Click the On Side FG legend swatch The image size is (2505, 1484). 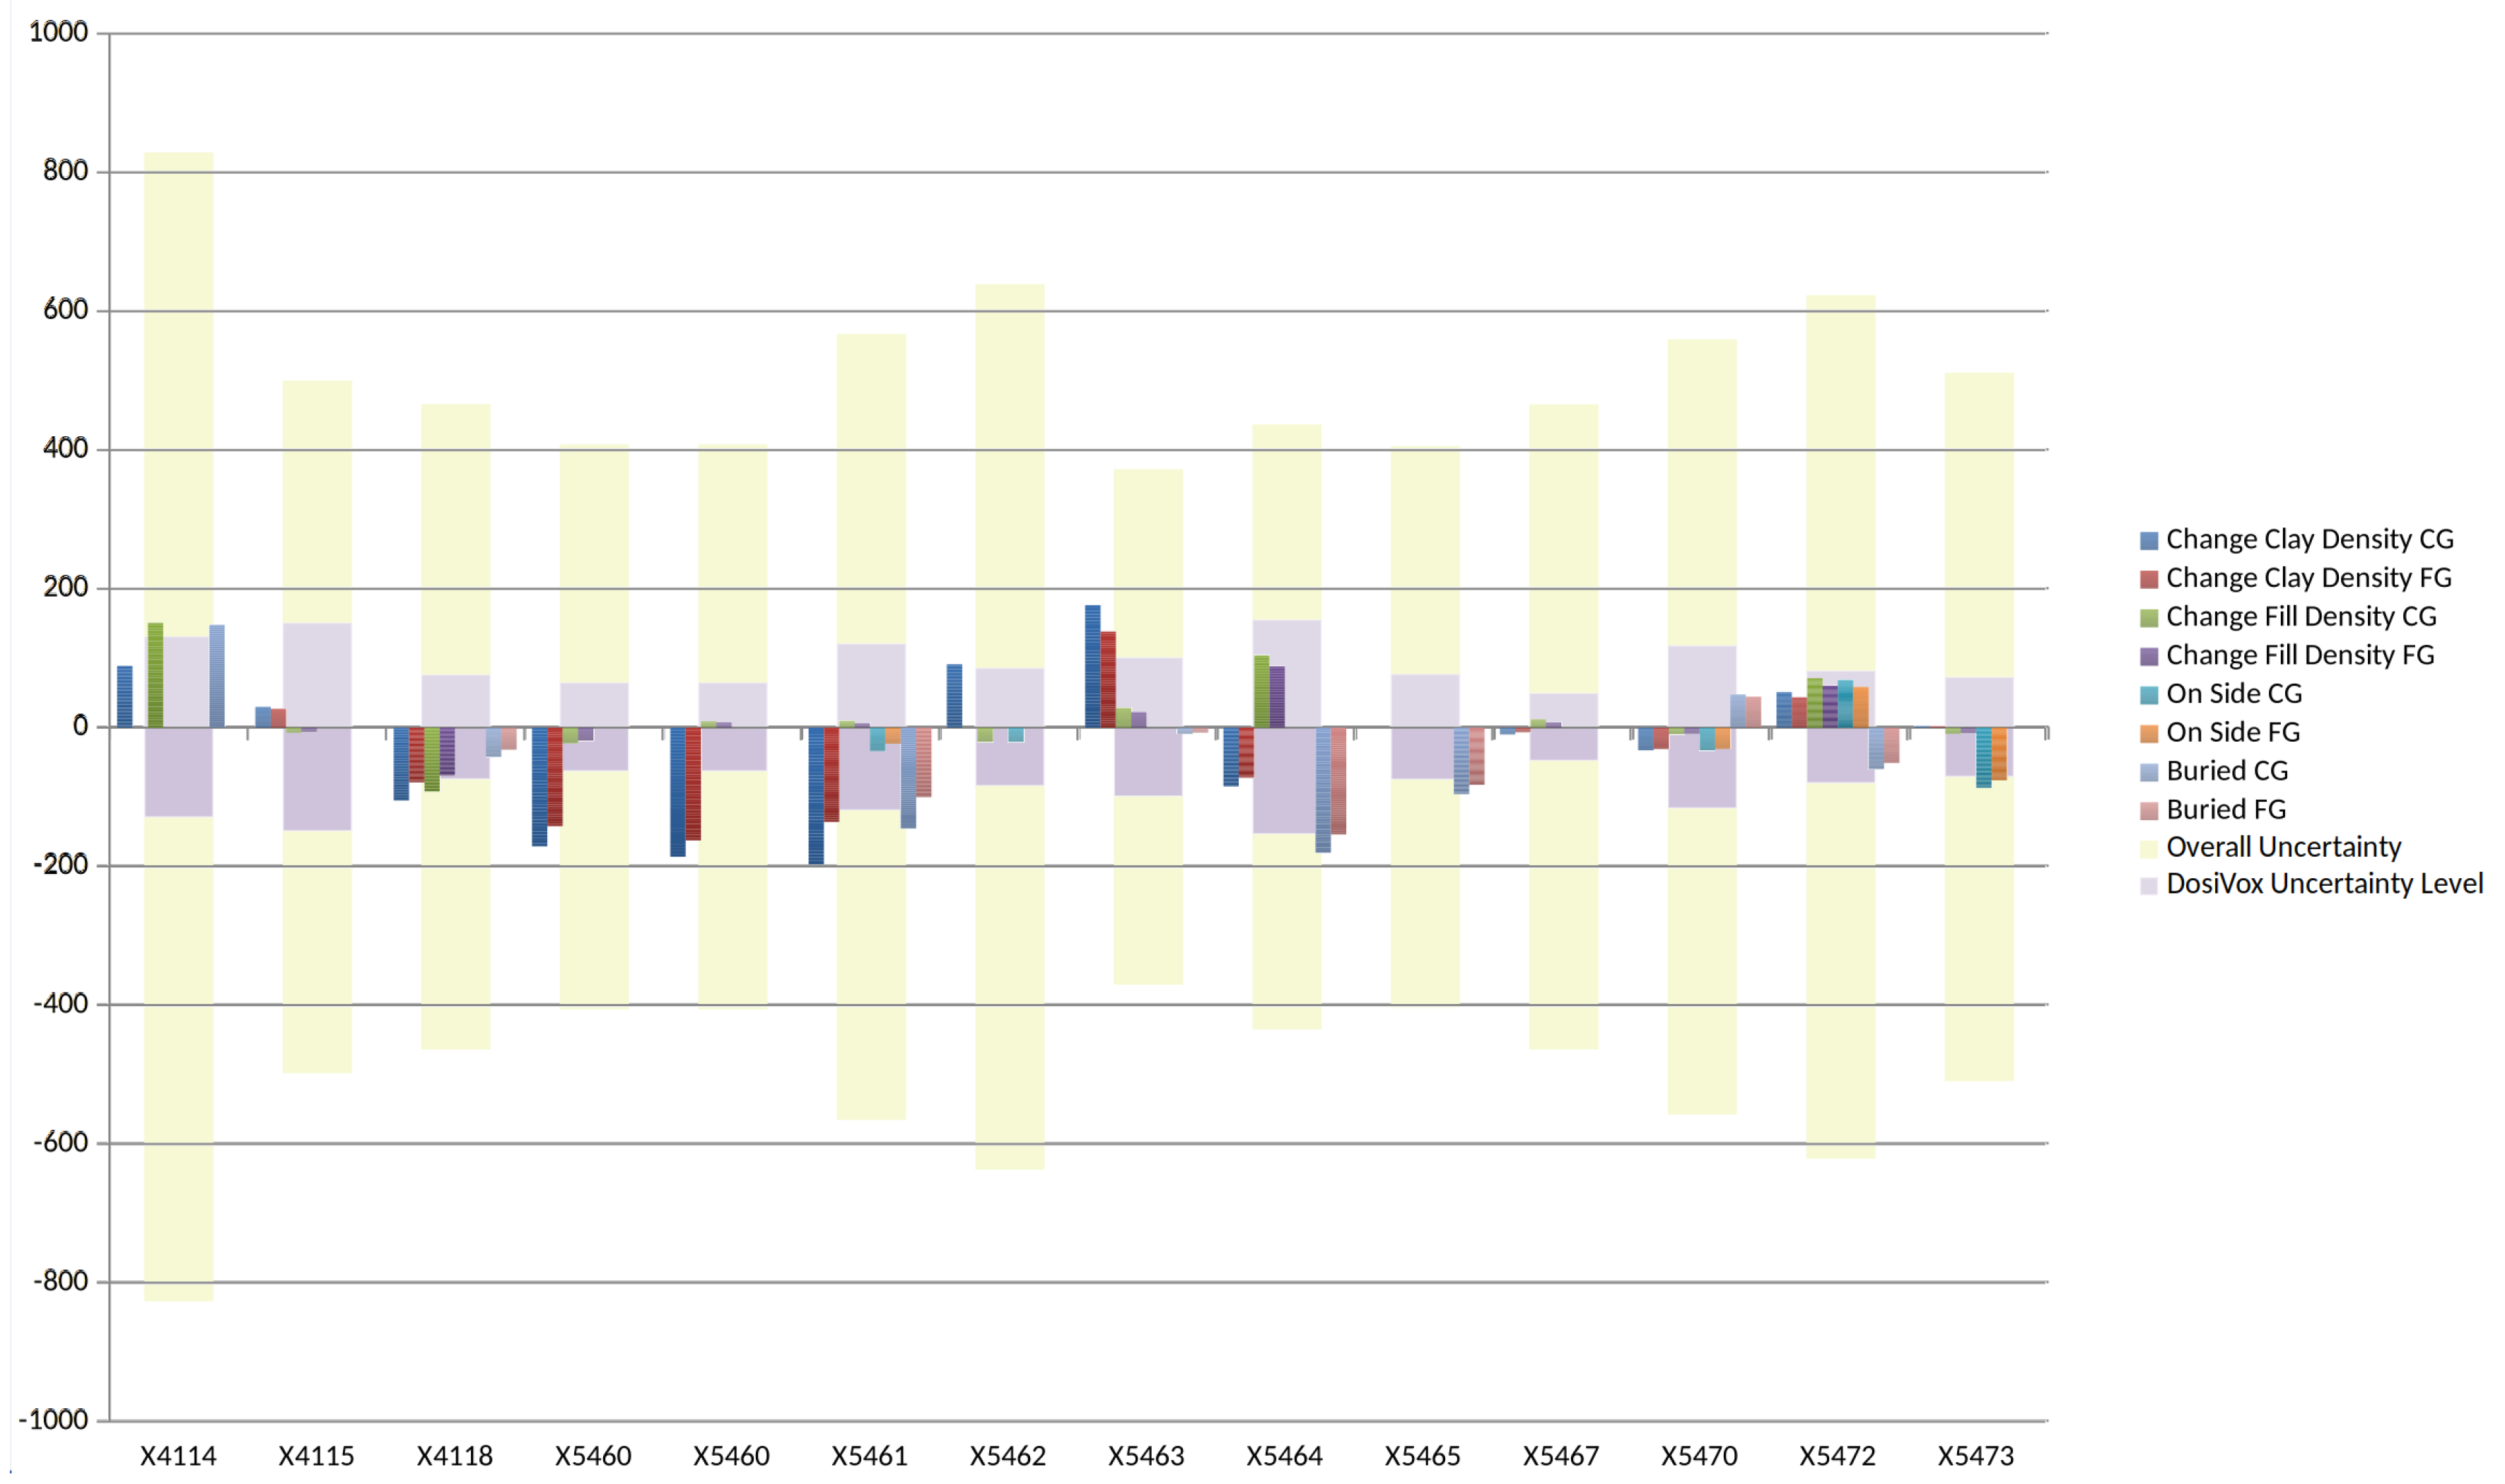[2148, 735]
